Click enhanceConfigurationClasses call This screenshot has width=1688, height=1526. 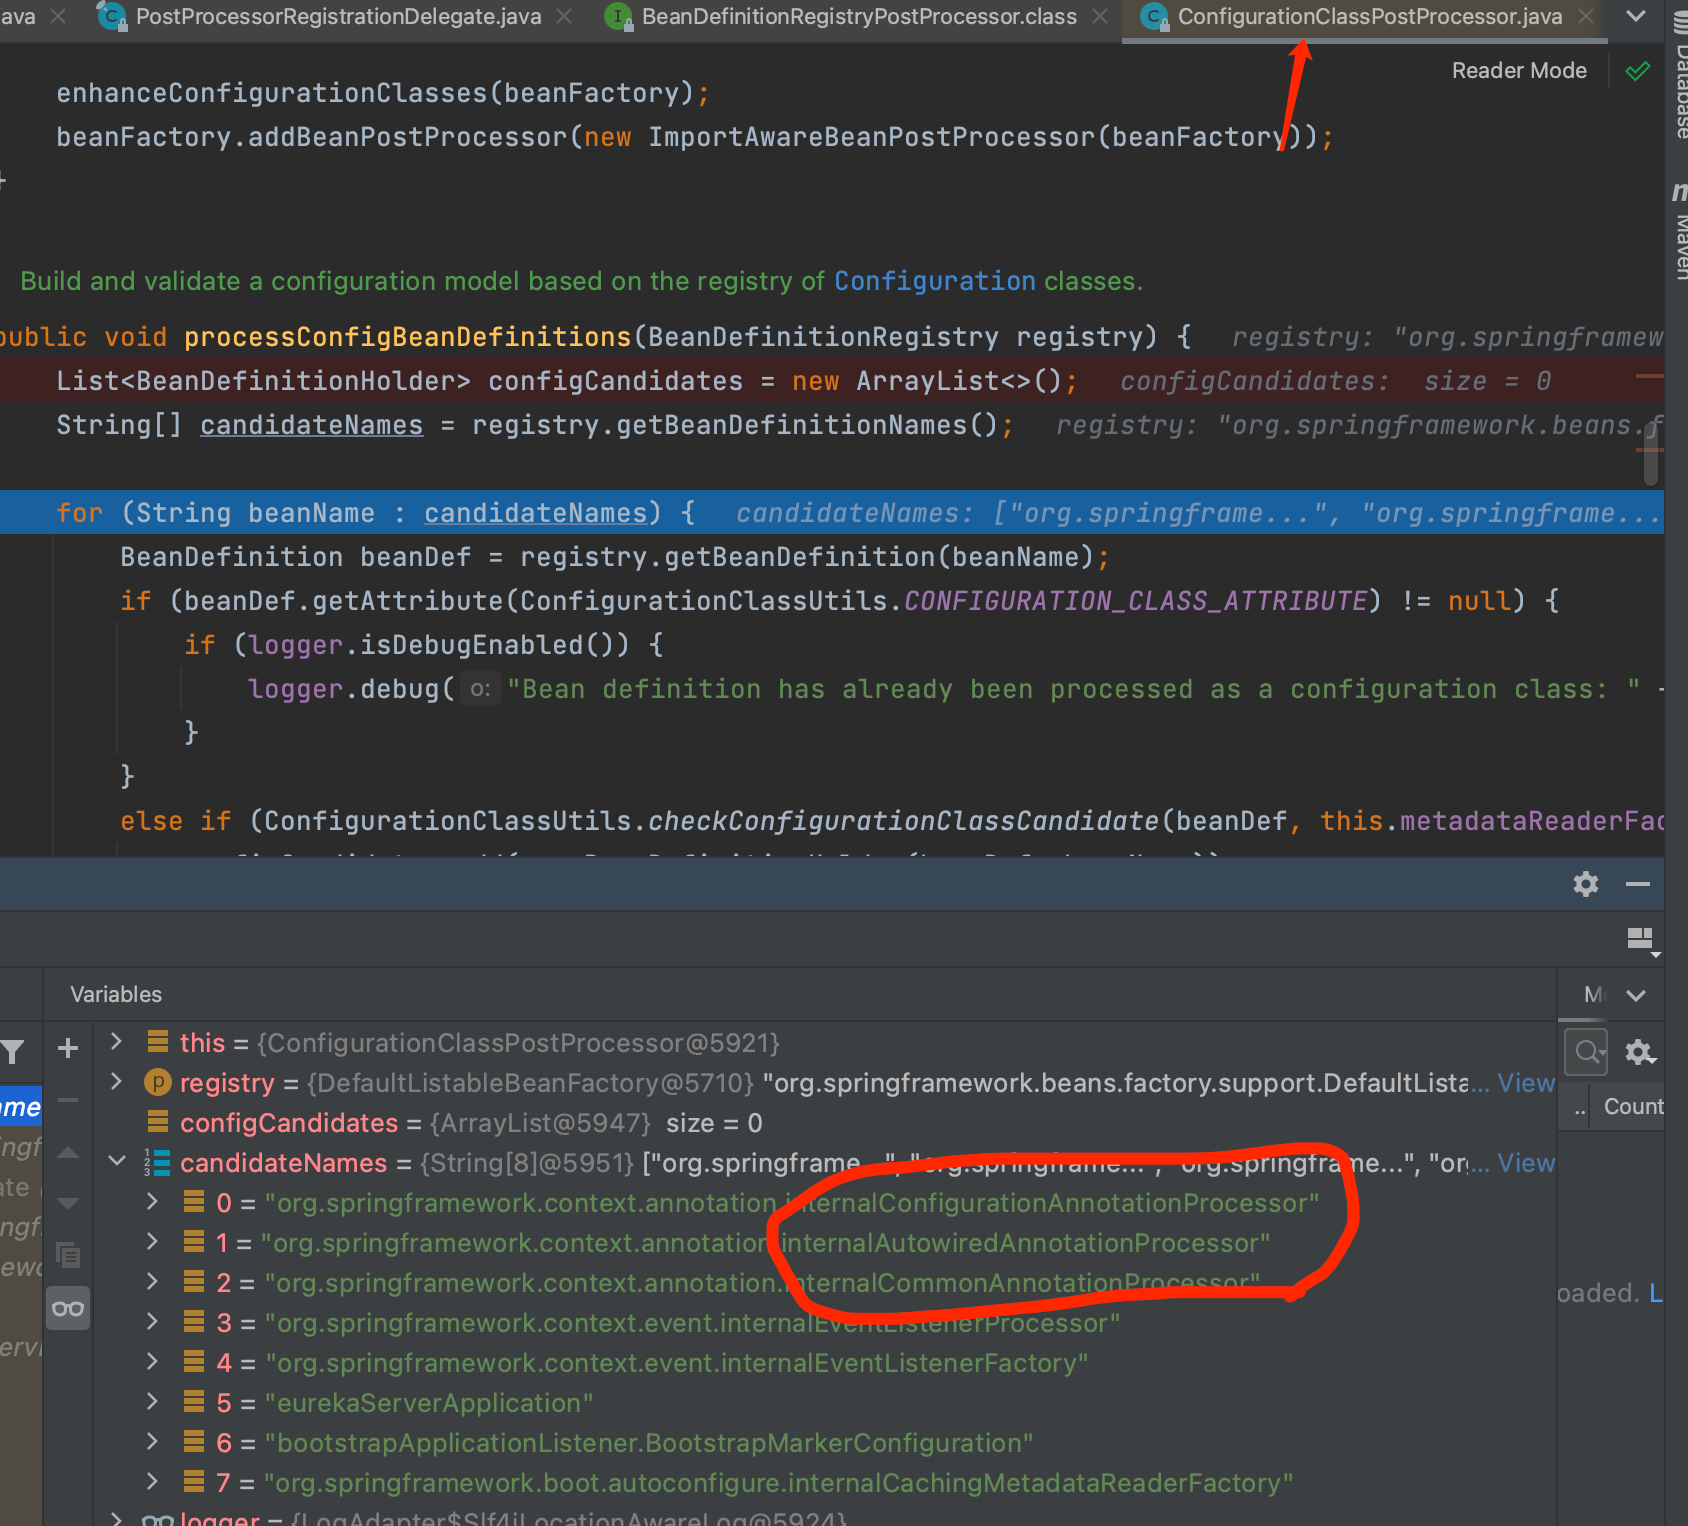click(271, 93)
